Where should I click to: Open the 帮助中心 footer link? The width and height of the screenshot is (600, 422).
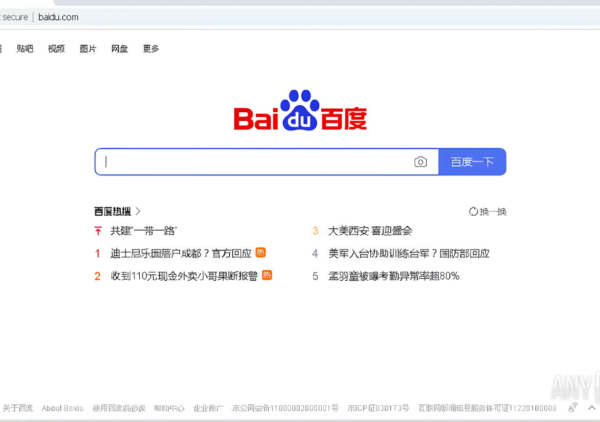click(x=169, y=408)
